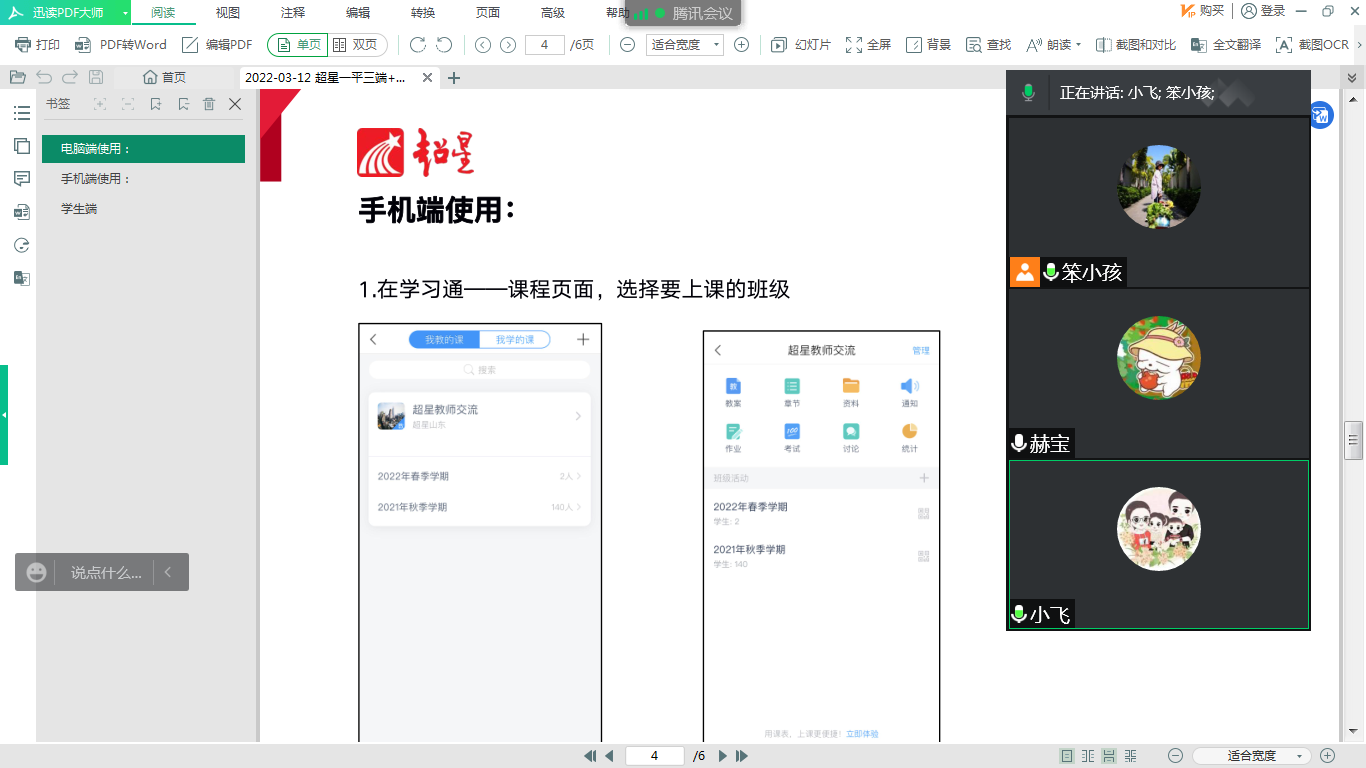1366x768 pixels.
Task: Click the floating convert-to-Word blue icon
Action: point(1320,115)
